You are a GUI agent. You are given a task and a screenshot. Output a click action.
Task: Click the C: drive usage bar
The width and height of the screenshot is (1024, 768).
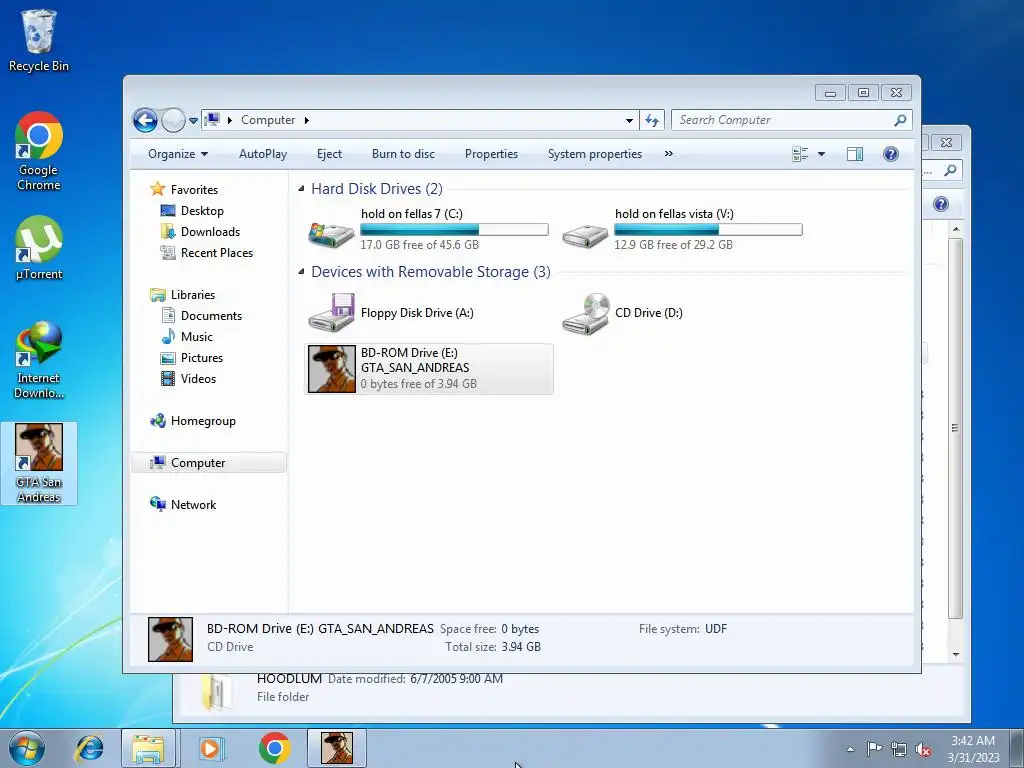point(455,229)
